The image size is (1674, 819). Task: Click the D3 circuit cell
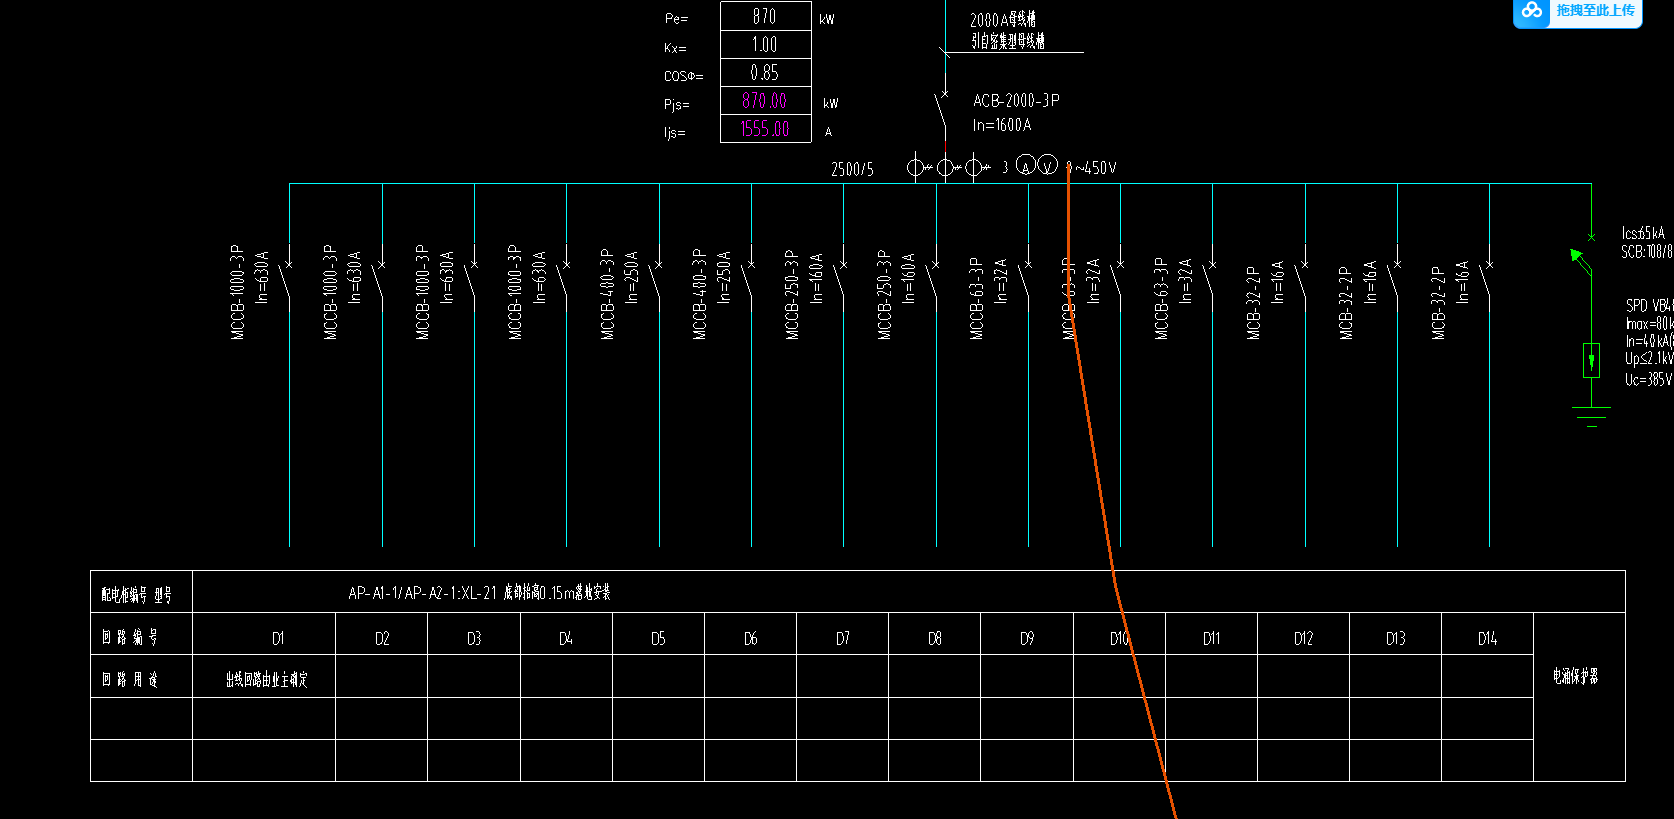[474, 633]
